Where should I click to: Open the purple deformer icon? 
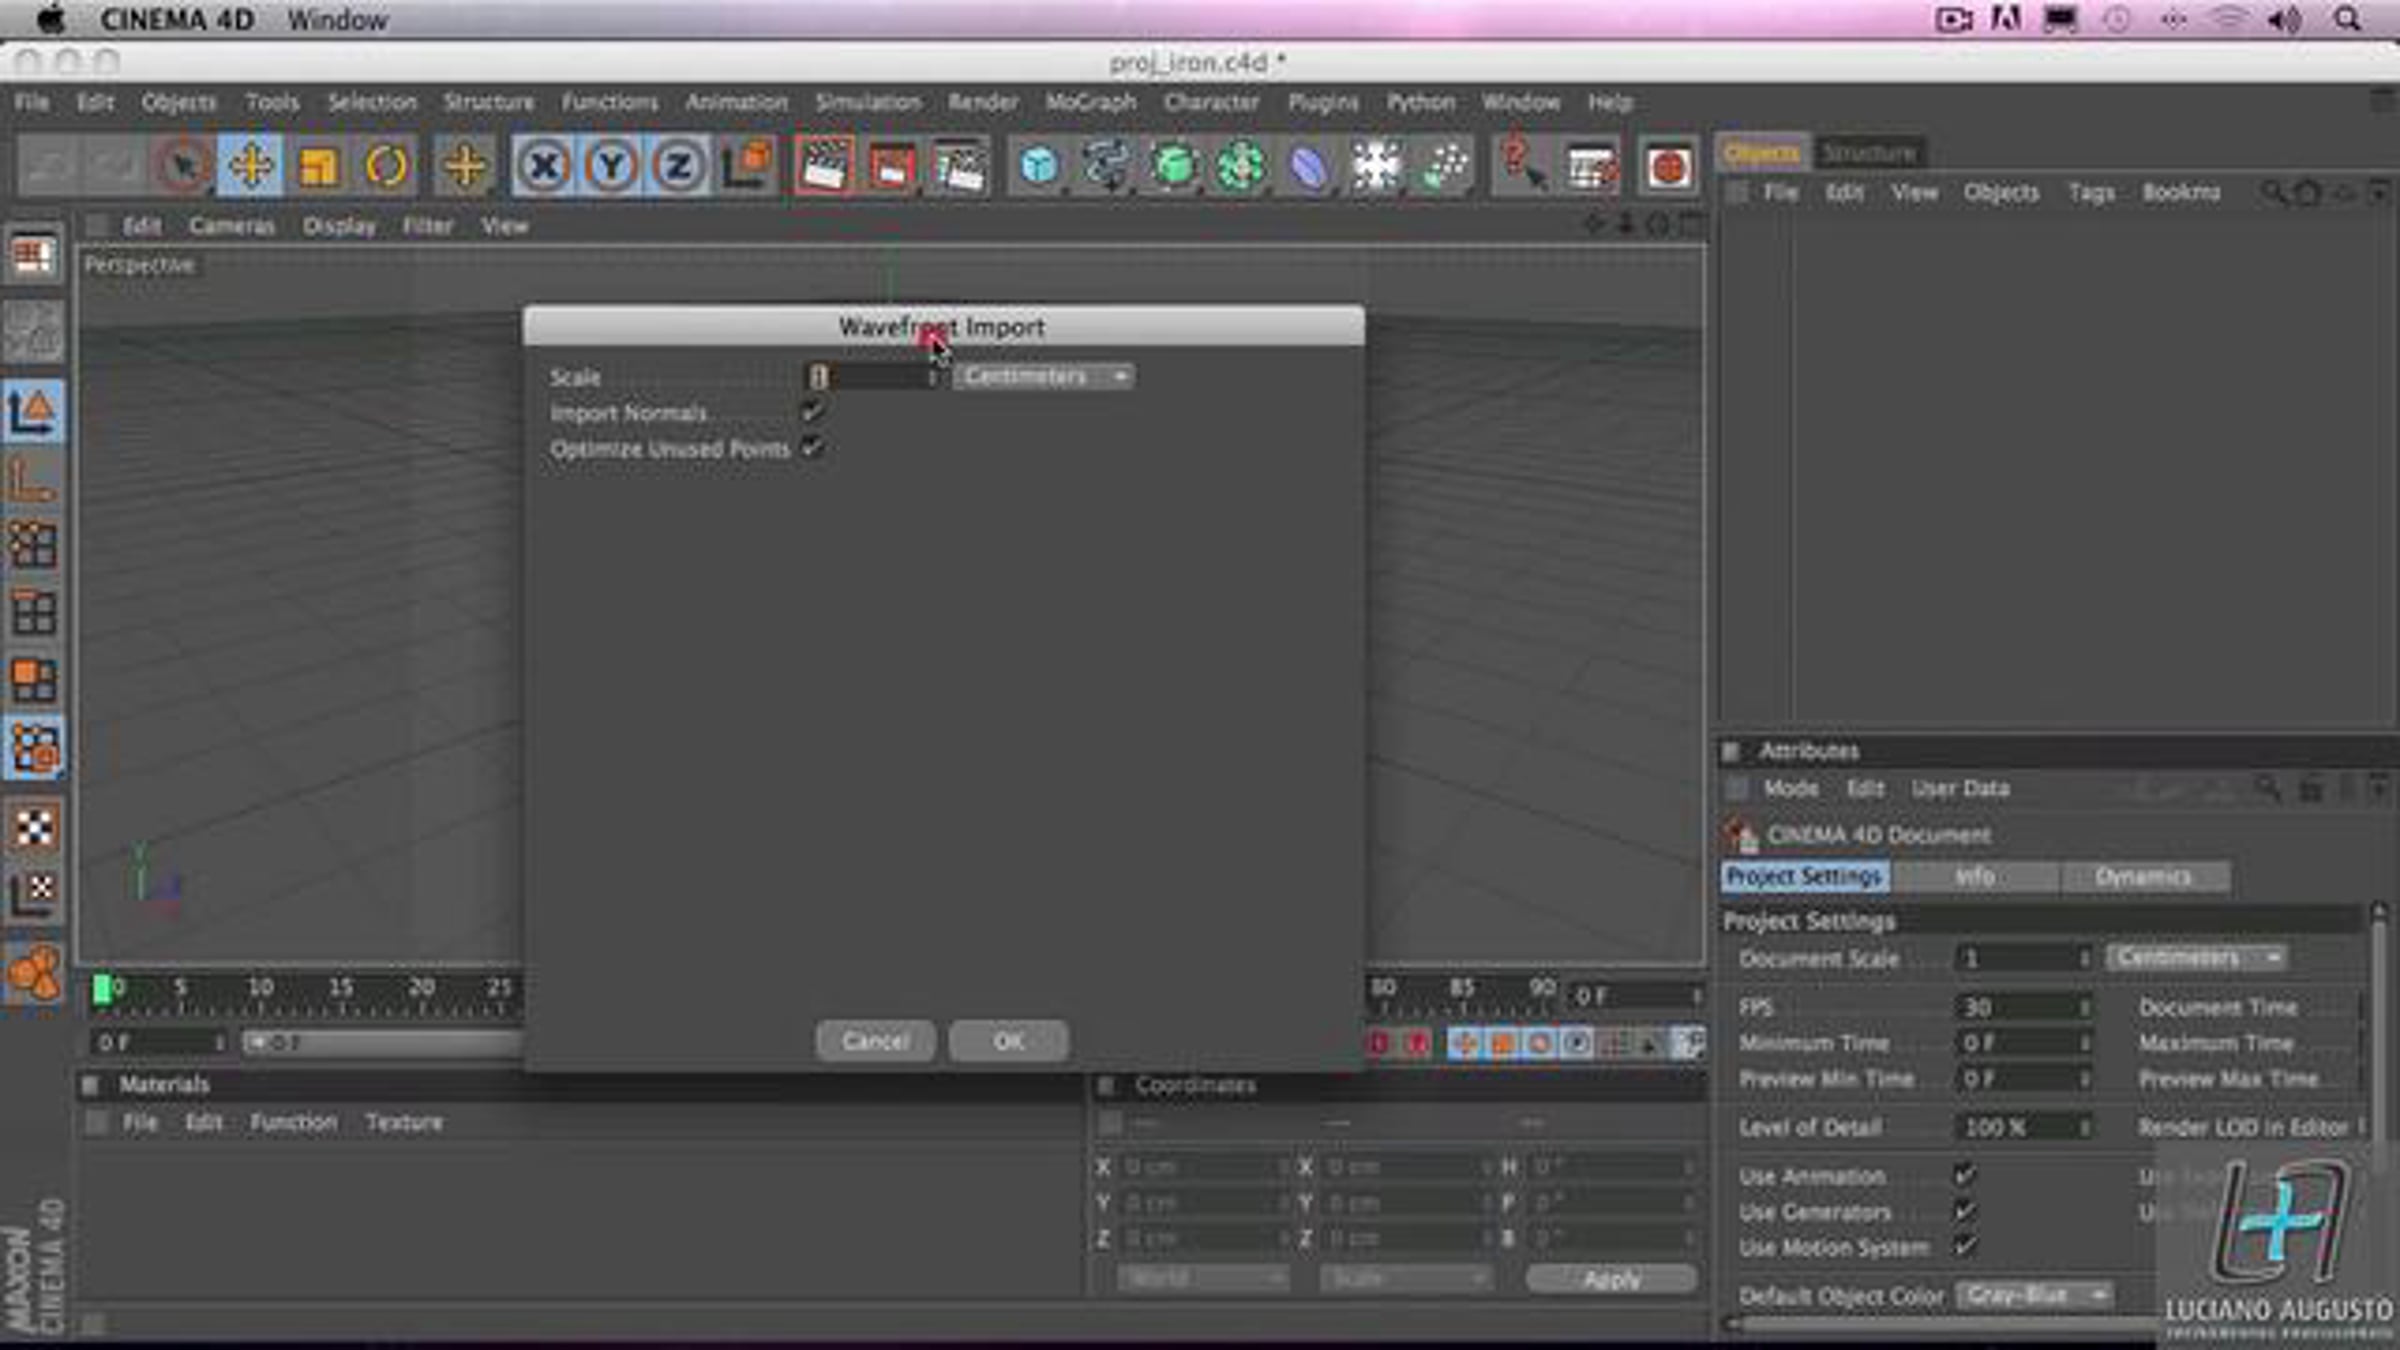click(x=1309, y=165)
